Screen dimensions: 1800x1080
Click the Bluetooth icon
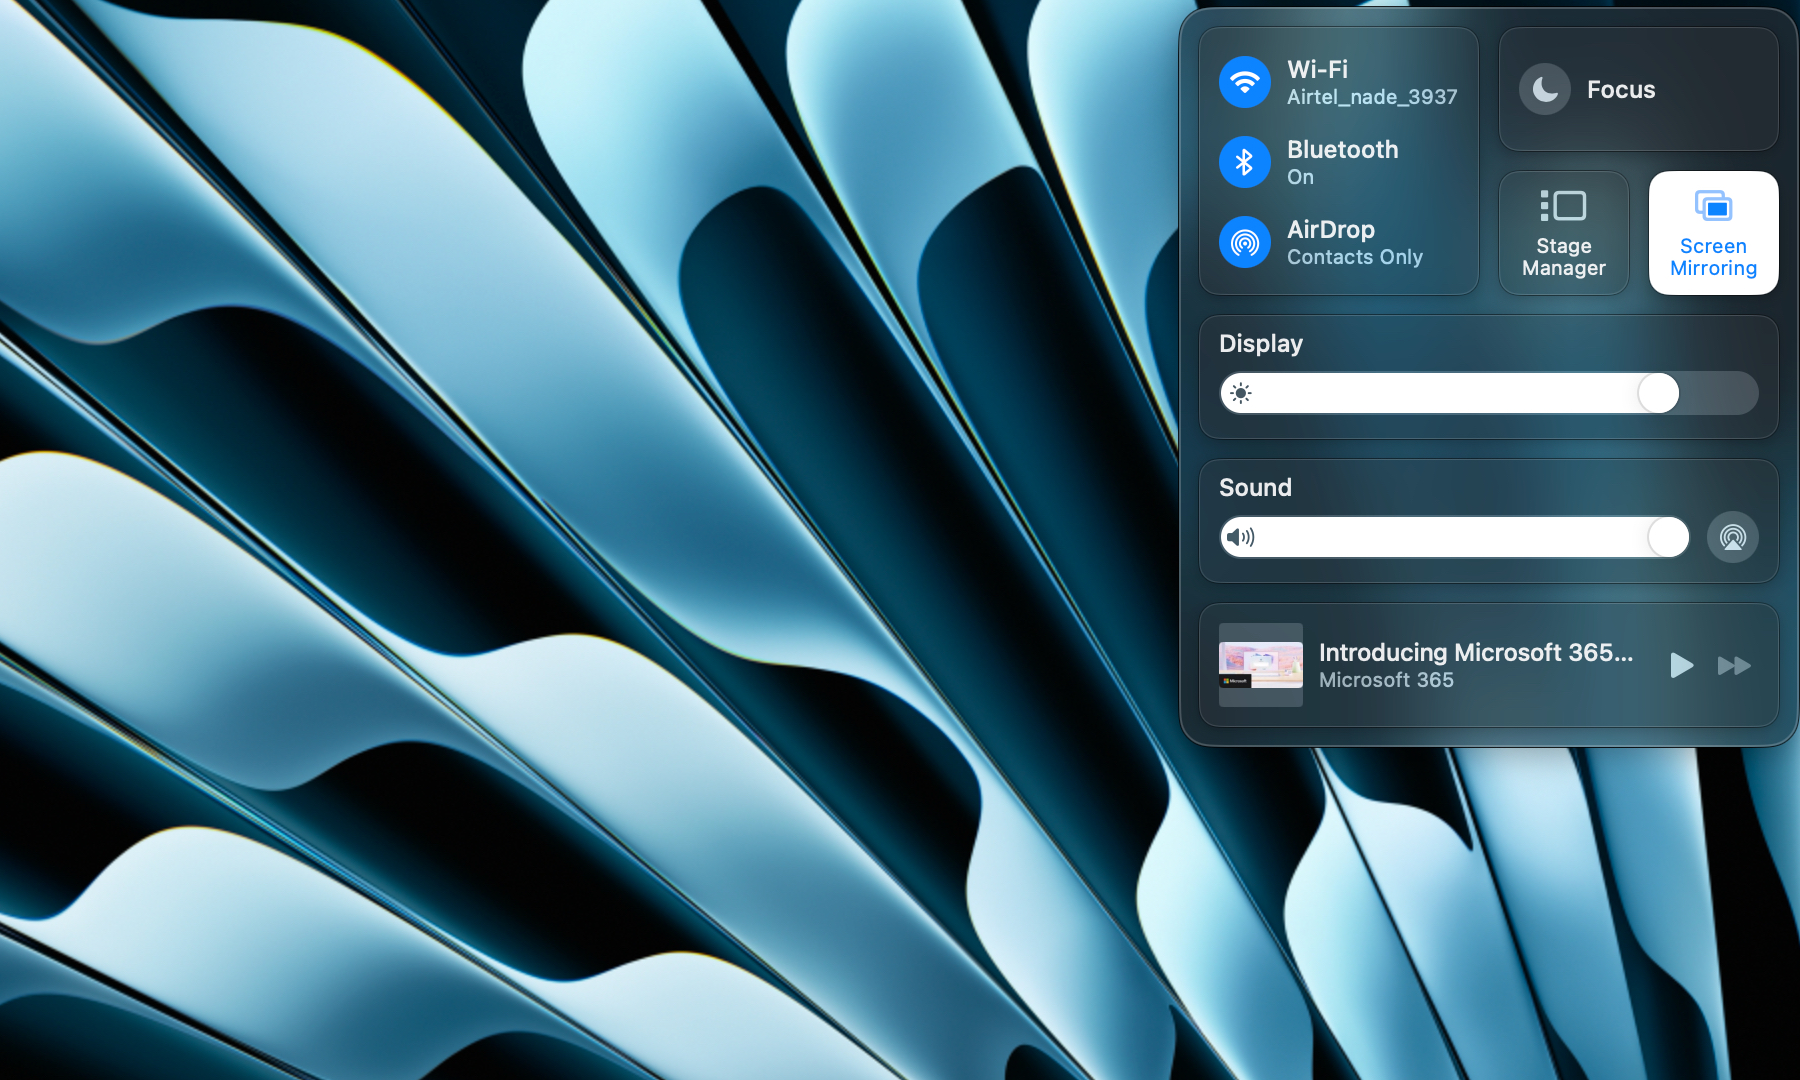click(1244, 161)
